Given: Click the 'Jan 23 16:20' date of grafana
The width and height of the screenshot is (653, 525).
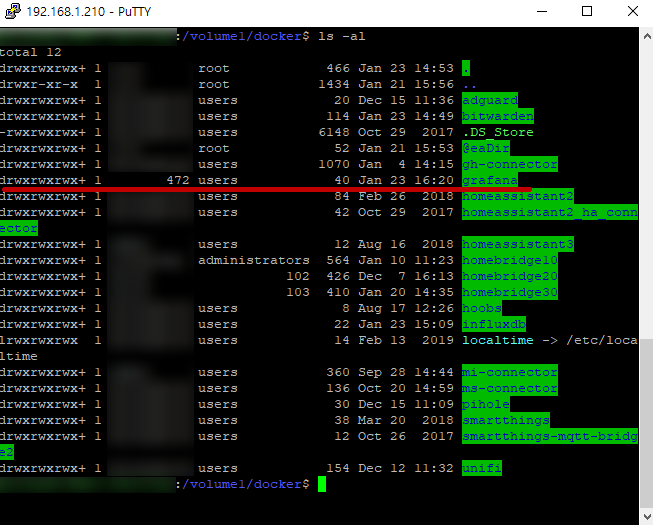Looking at the screenshot, I should pyautogui.click(x=406, y=180).
